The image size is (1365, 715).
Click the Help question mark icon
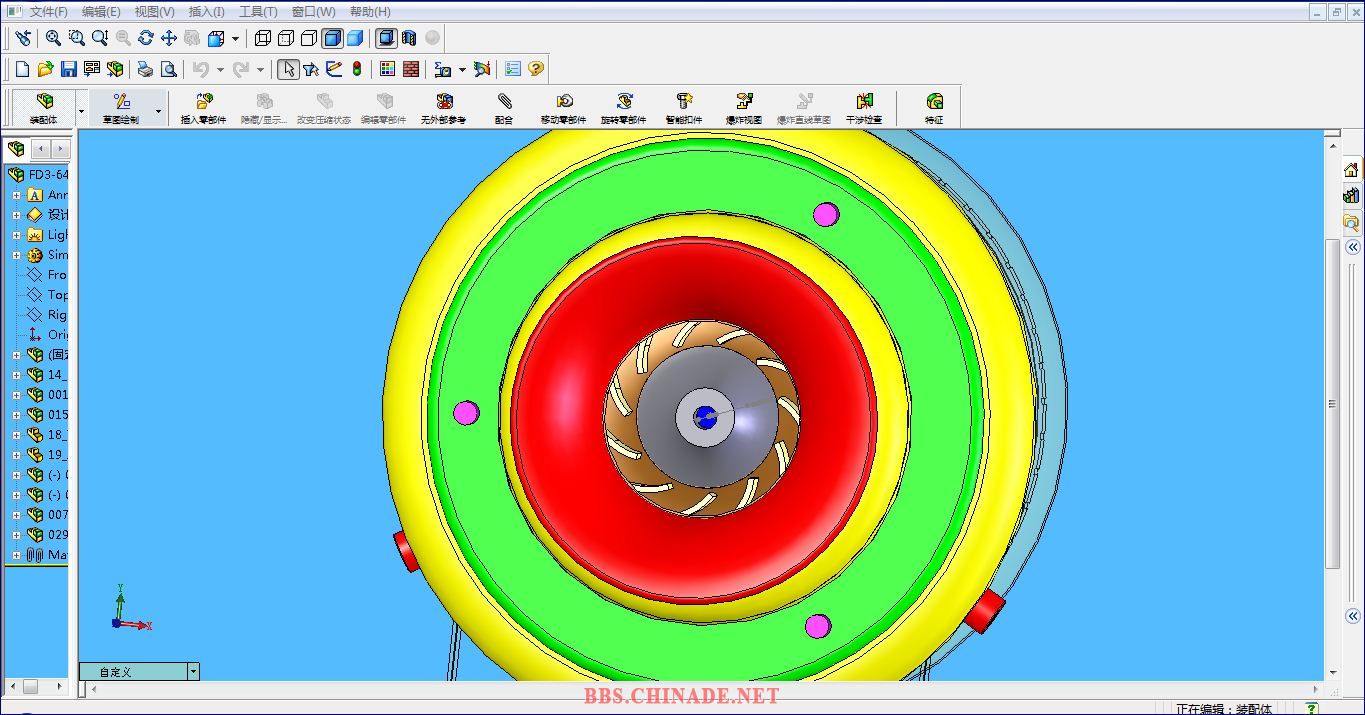coord(536,69)
